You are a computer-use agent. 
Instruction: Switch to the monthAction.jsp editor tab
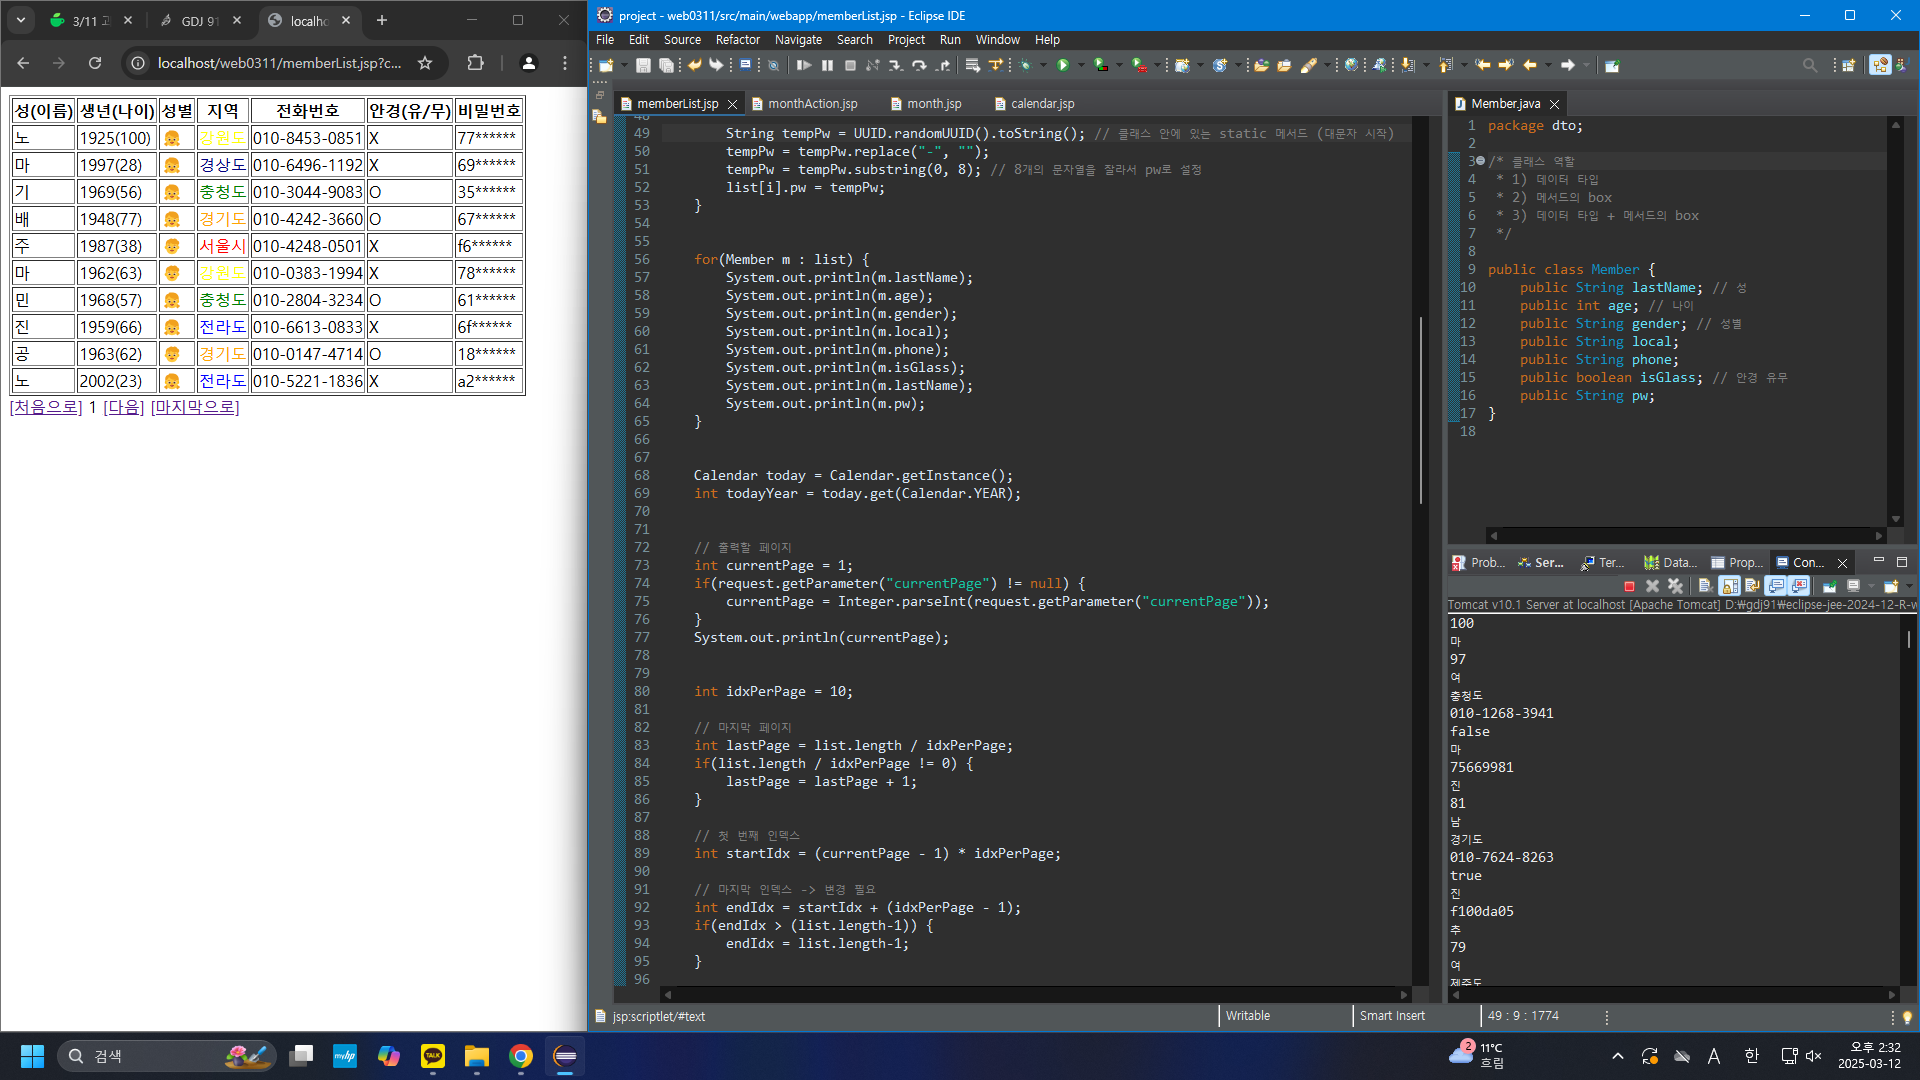pyautogui.click(x=812, y=104)
